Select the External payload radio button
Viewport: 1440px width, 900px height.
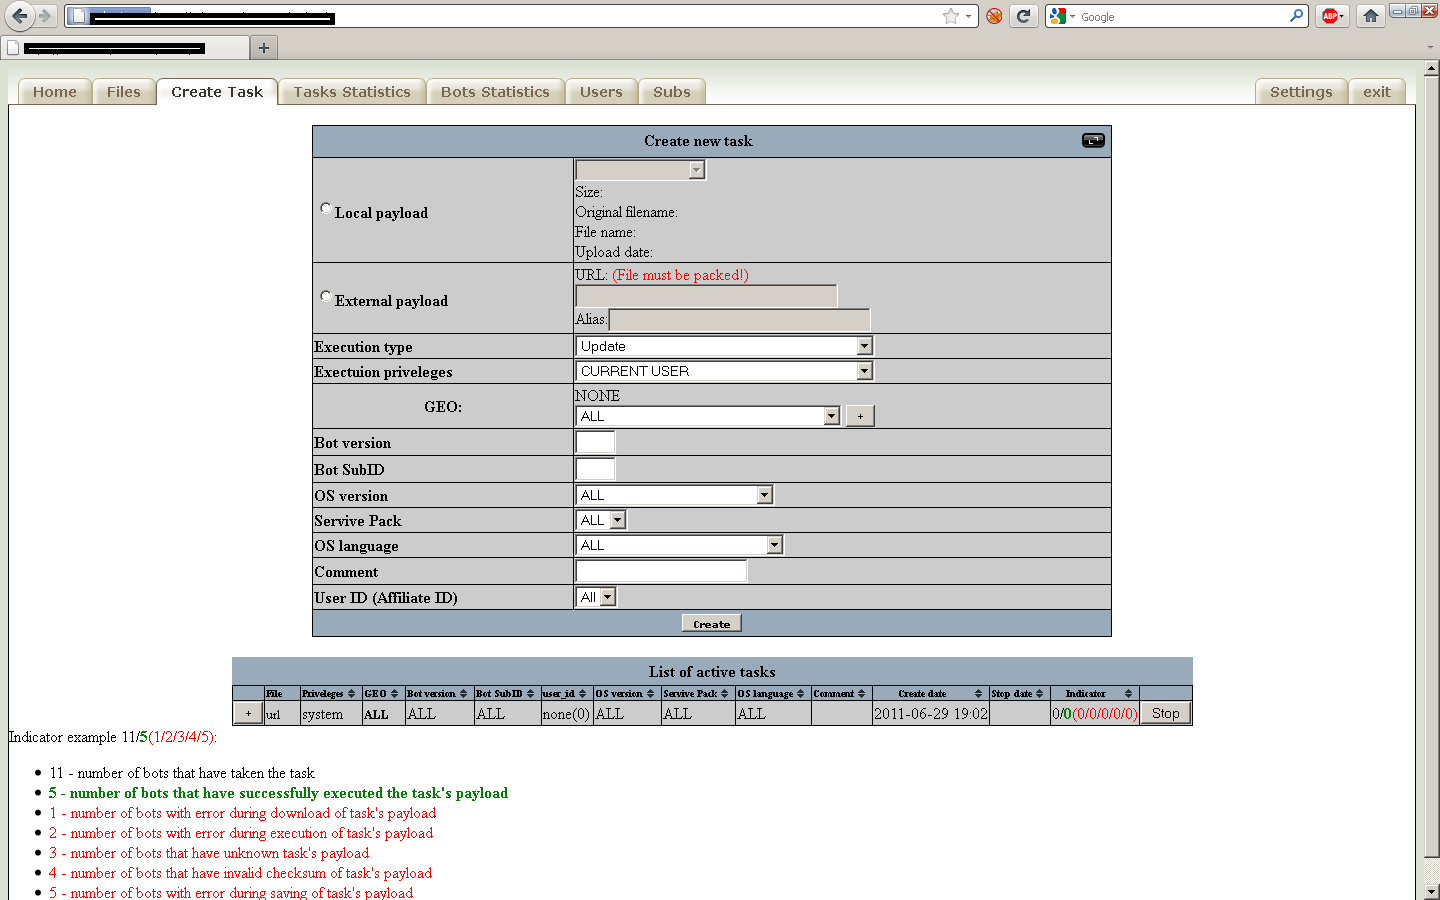click(326, 297)
